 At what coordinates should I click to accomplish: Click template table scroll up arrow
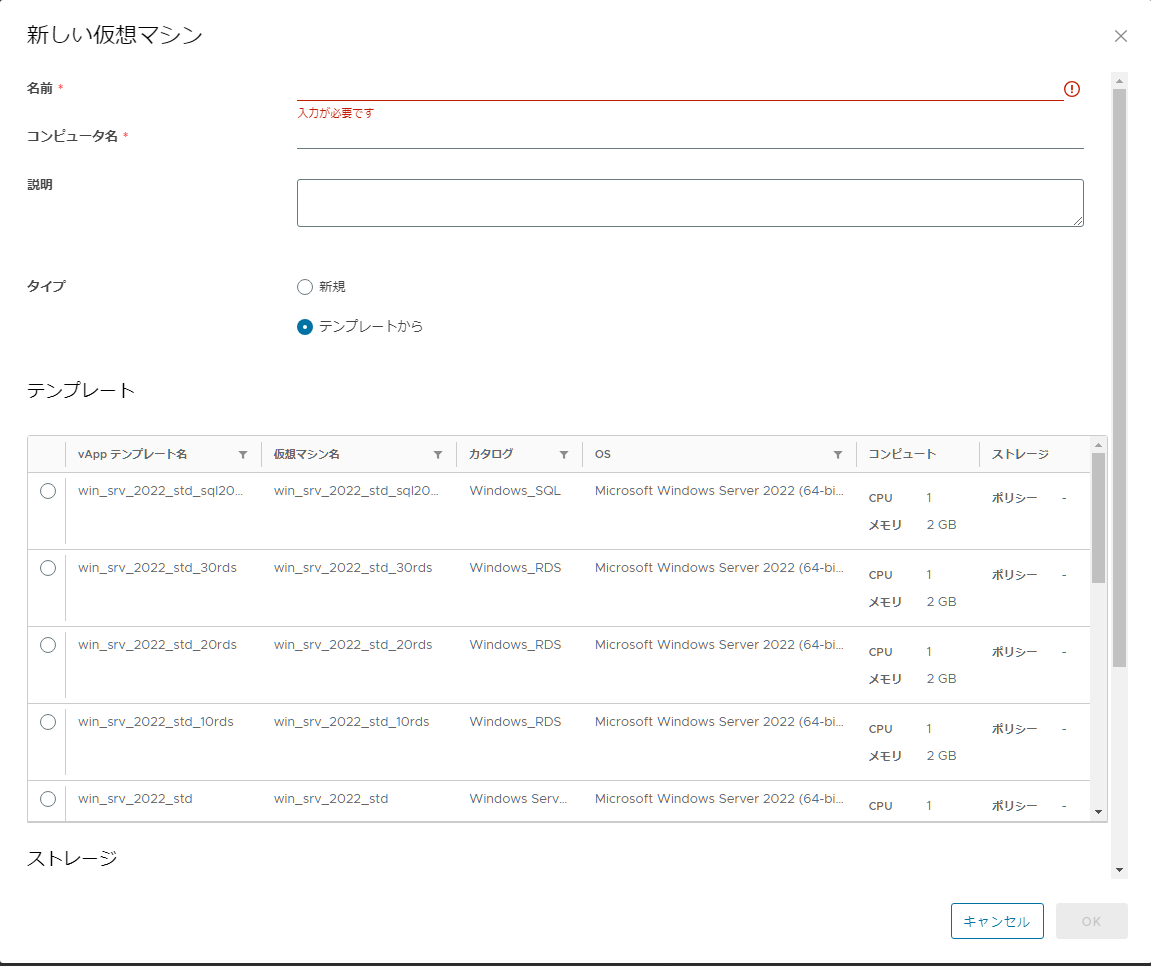click(x=1098, y=445)
